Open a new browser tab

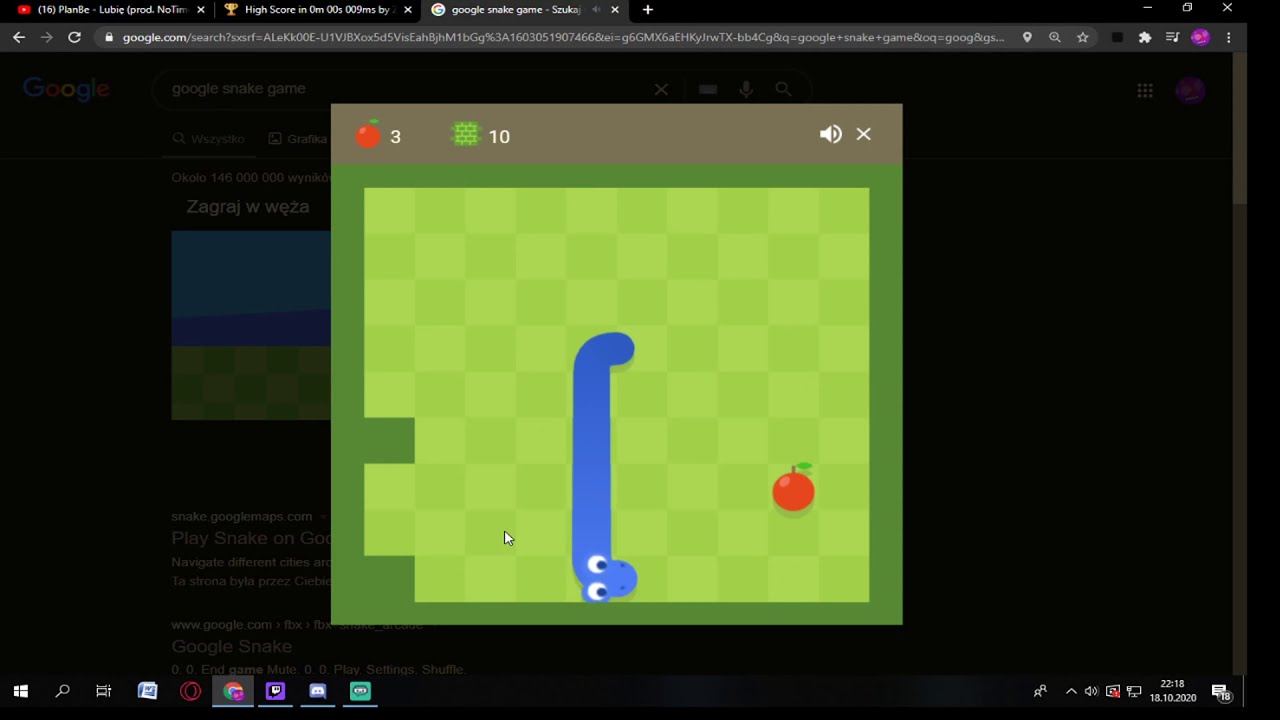coord(648,10)
